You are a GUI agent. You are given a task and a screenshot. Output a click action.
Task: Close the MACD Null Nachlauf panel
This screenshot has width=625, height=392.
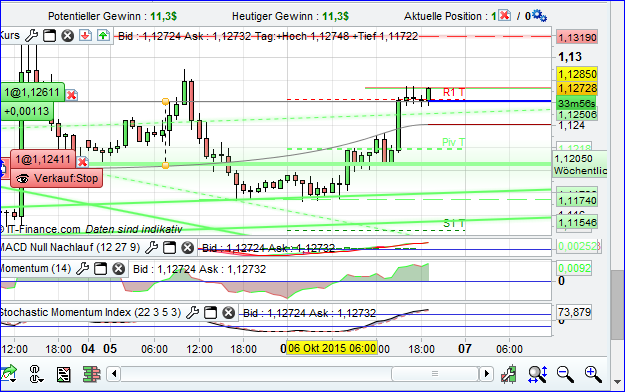[188, 248]
